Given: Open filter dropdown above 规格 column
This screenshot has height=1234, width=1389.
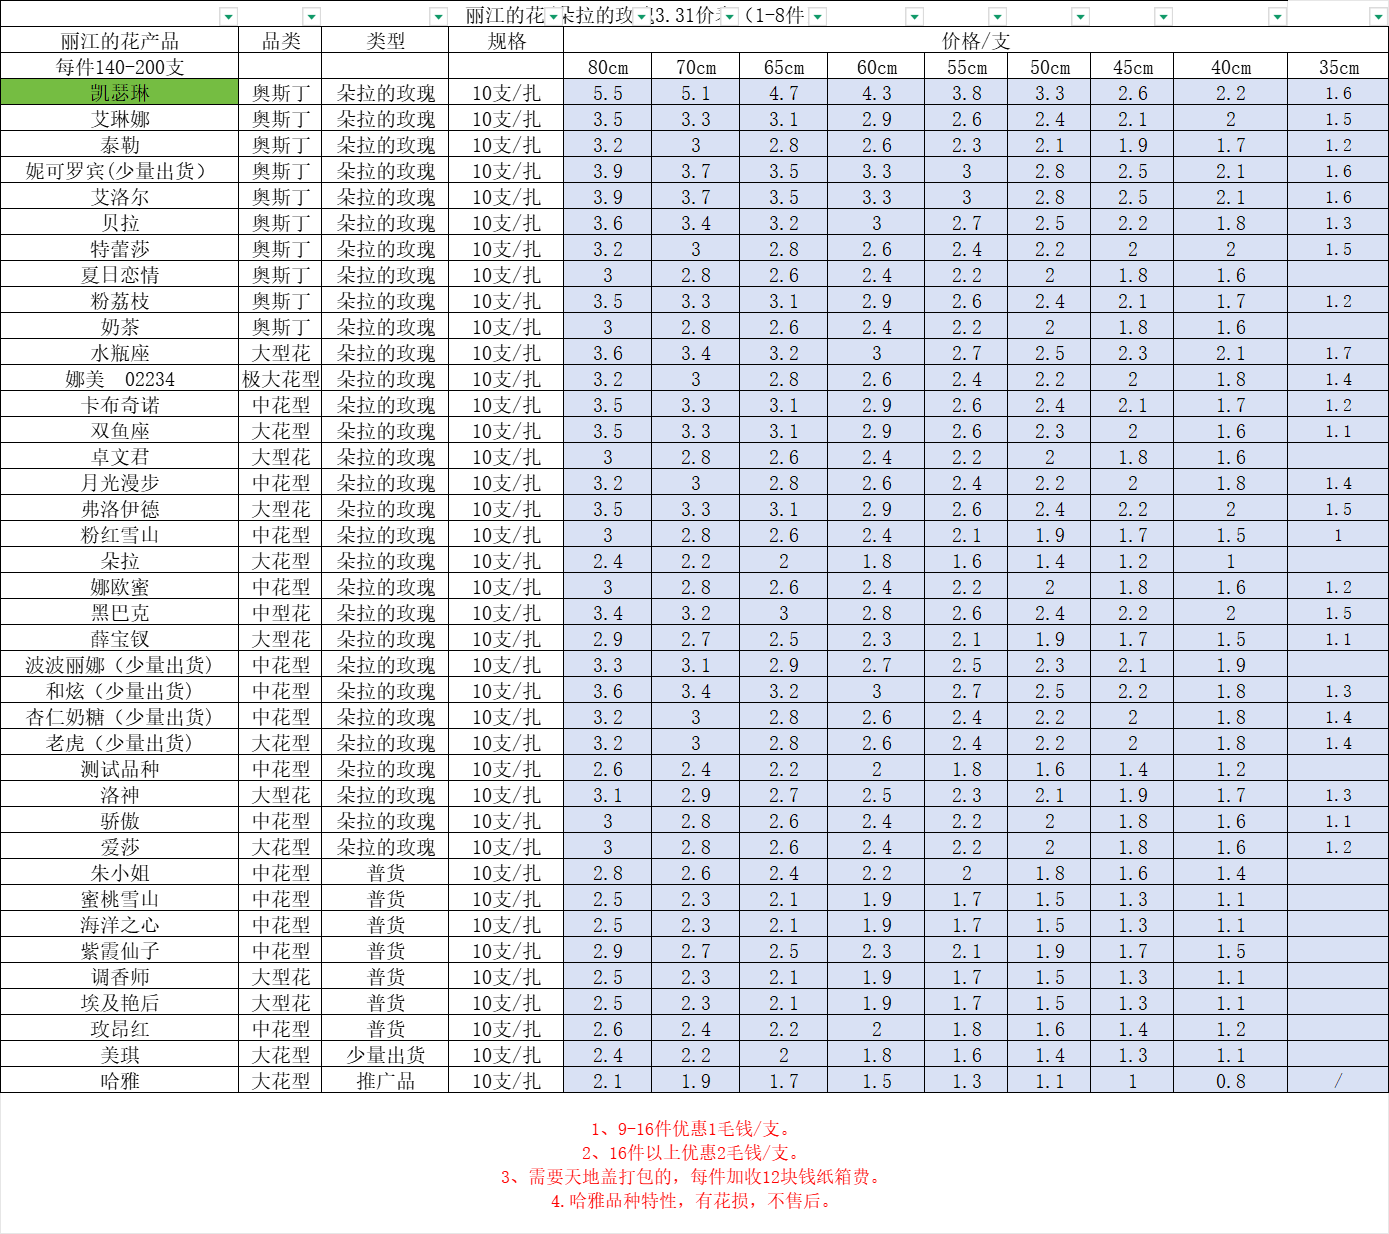Looking at the screenshot, I should pyautogui.click(x=553, y=16).
